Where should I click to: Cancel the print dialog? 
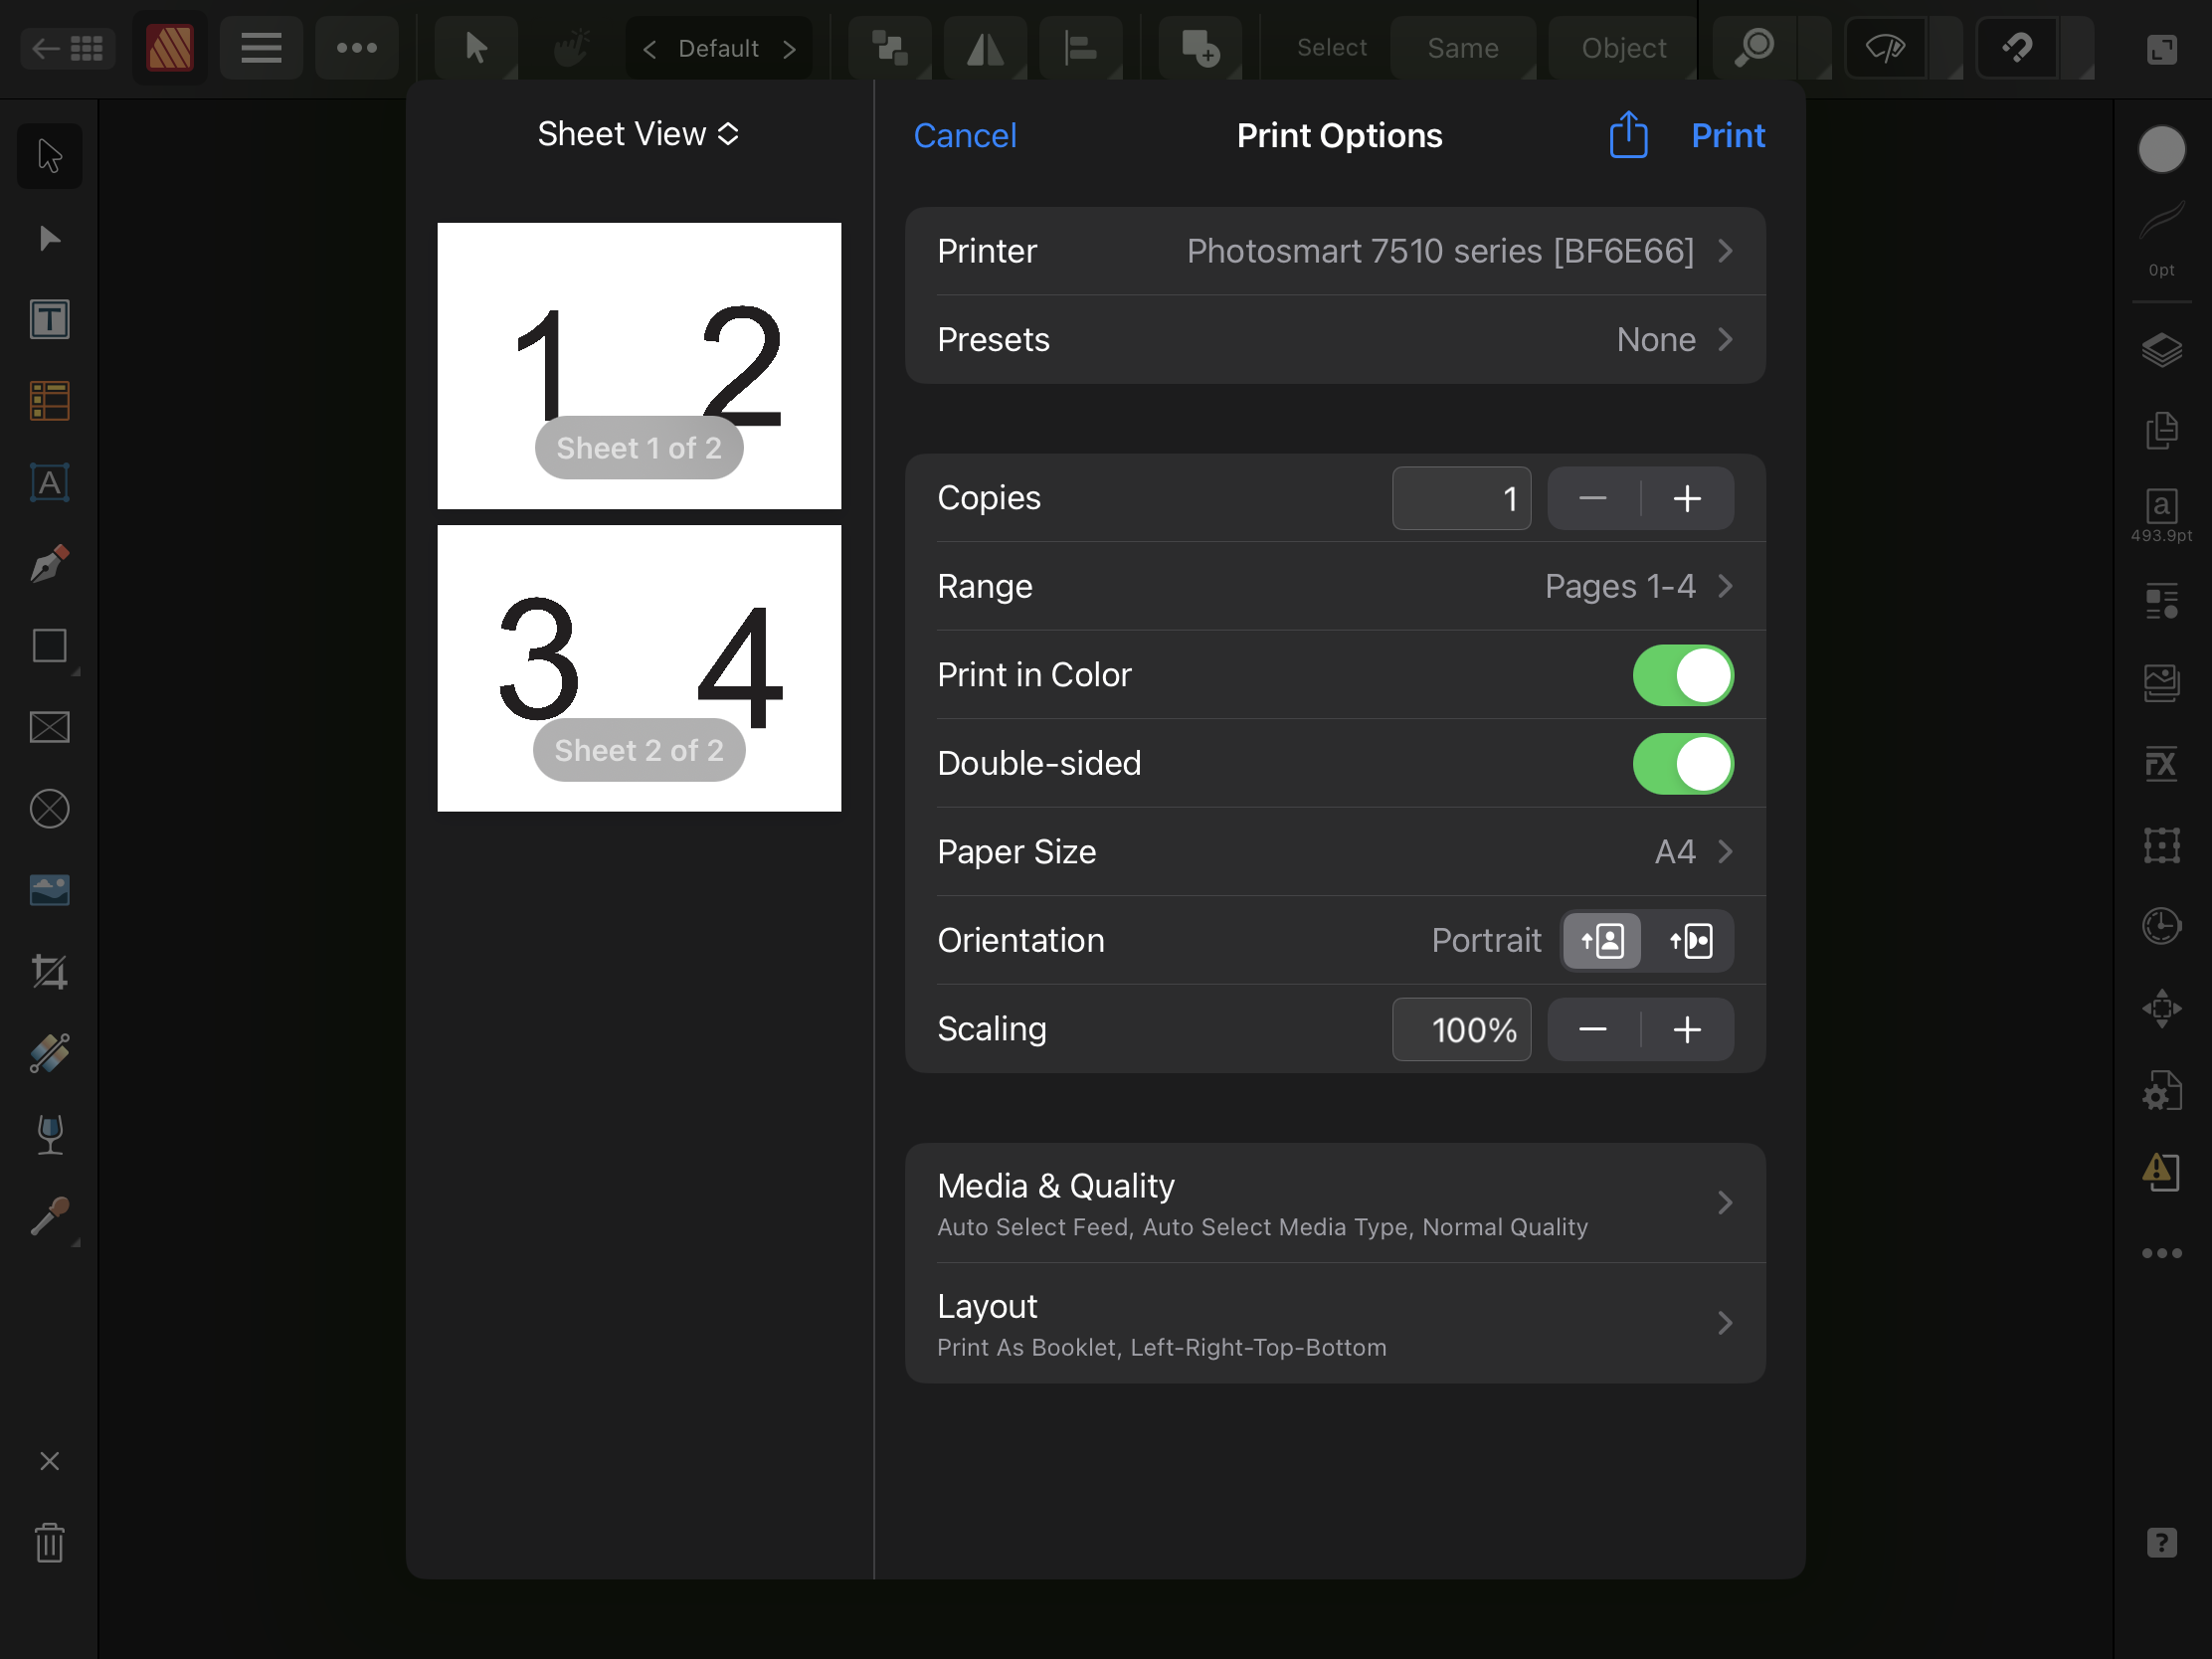click(x=964, y=136)
